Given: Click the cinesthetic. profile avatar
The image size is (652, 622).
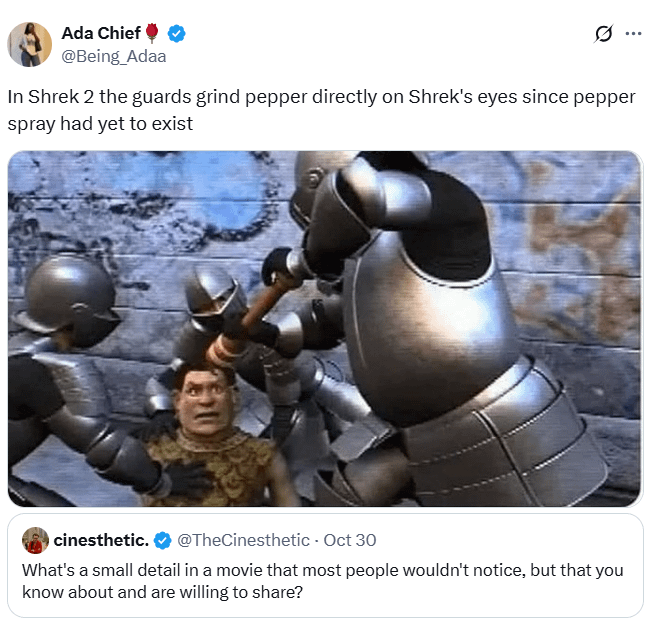Looking at the screenshot, I should click(35, 540).
